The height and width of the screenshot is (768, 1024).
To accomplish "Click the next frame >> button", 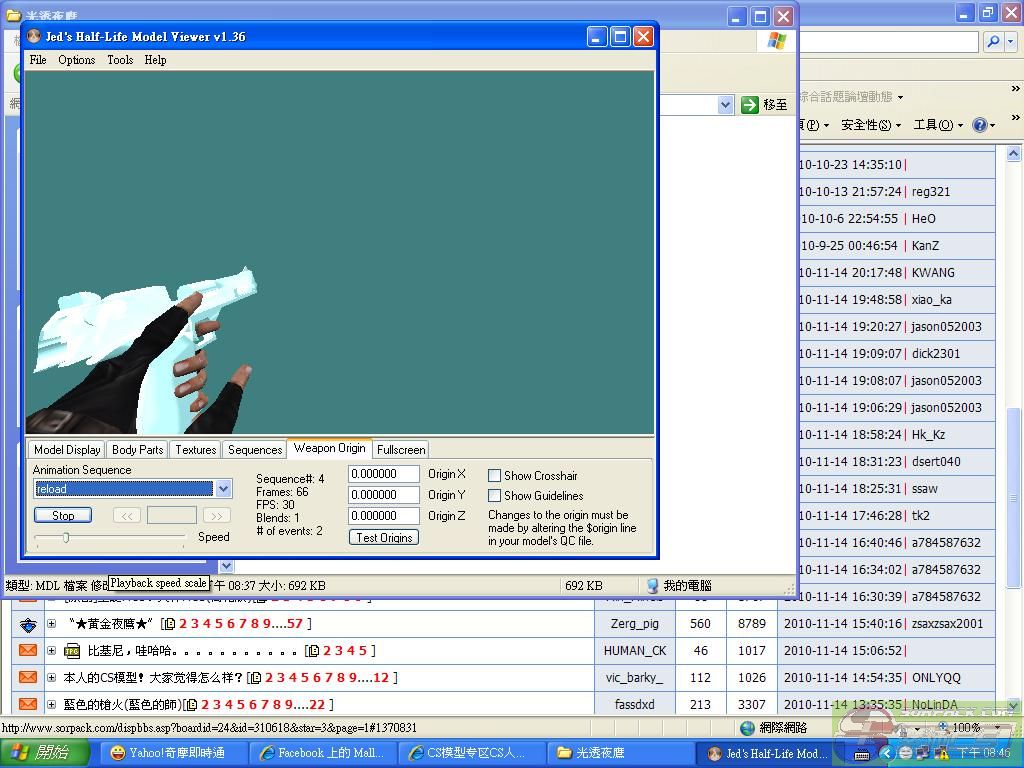I will click(x=217, y=516).
